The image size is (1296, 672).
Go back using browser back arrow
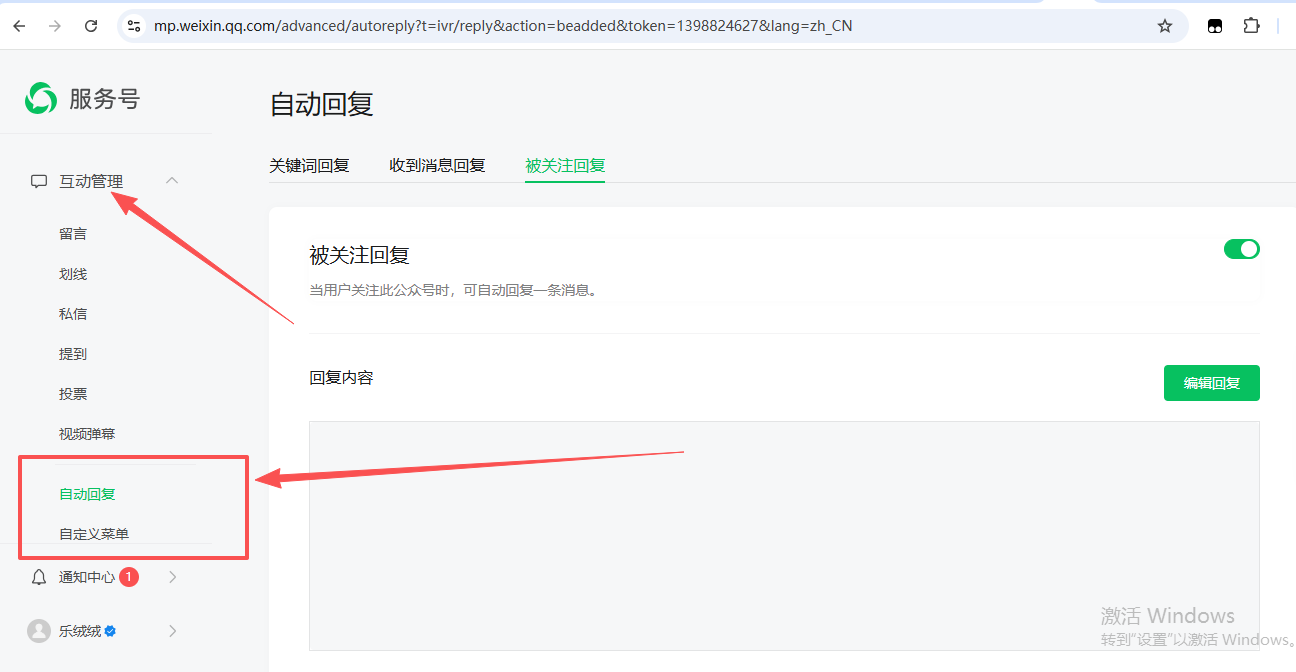click(x=20, y=26)
